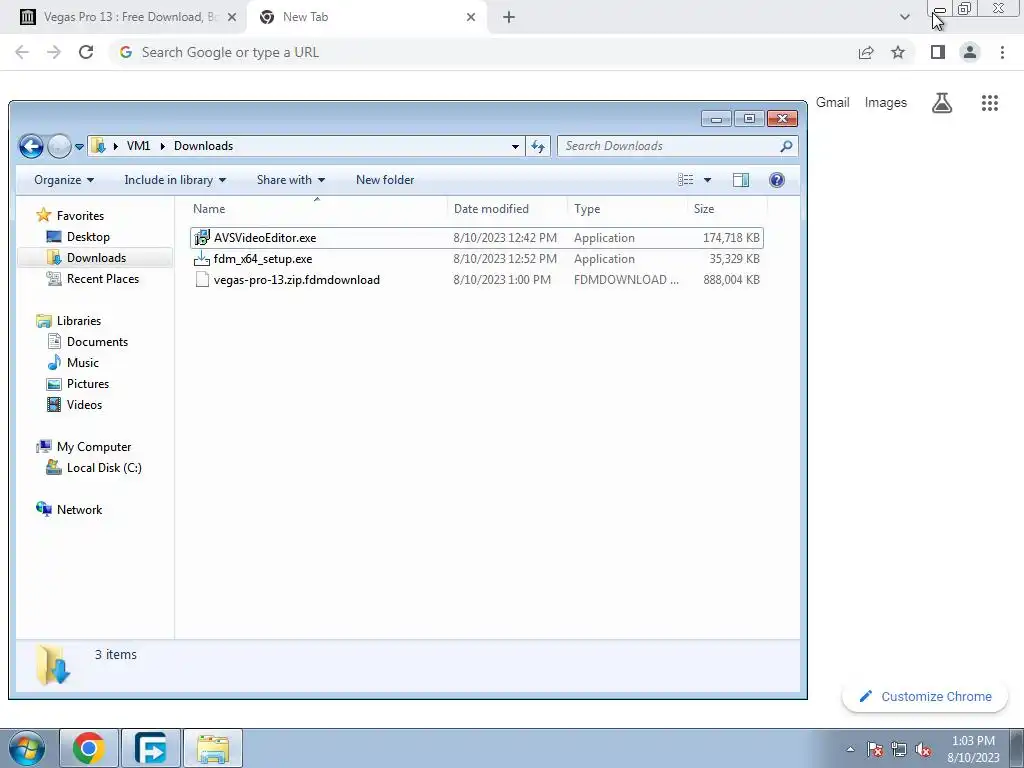Click the Explorer back navigation arrow

point(31,146)
